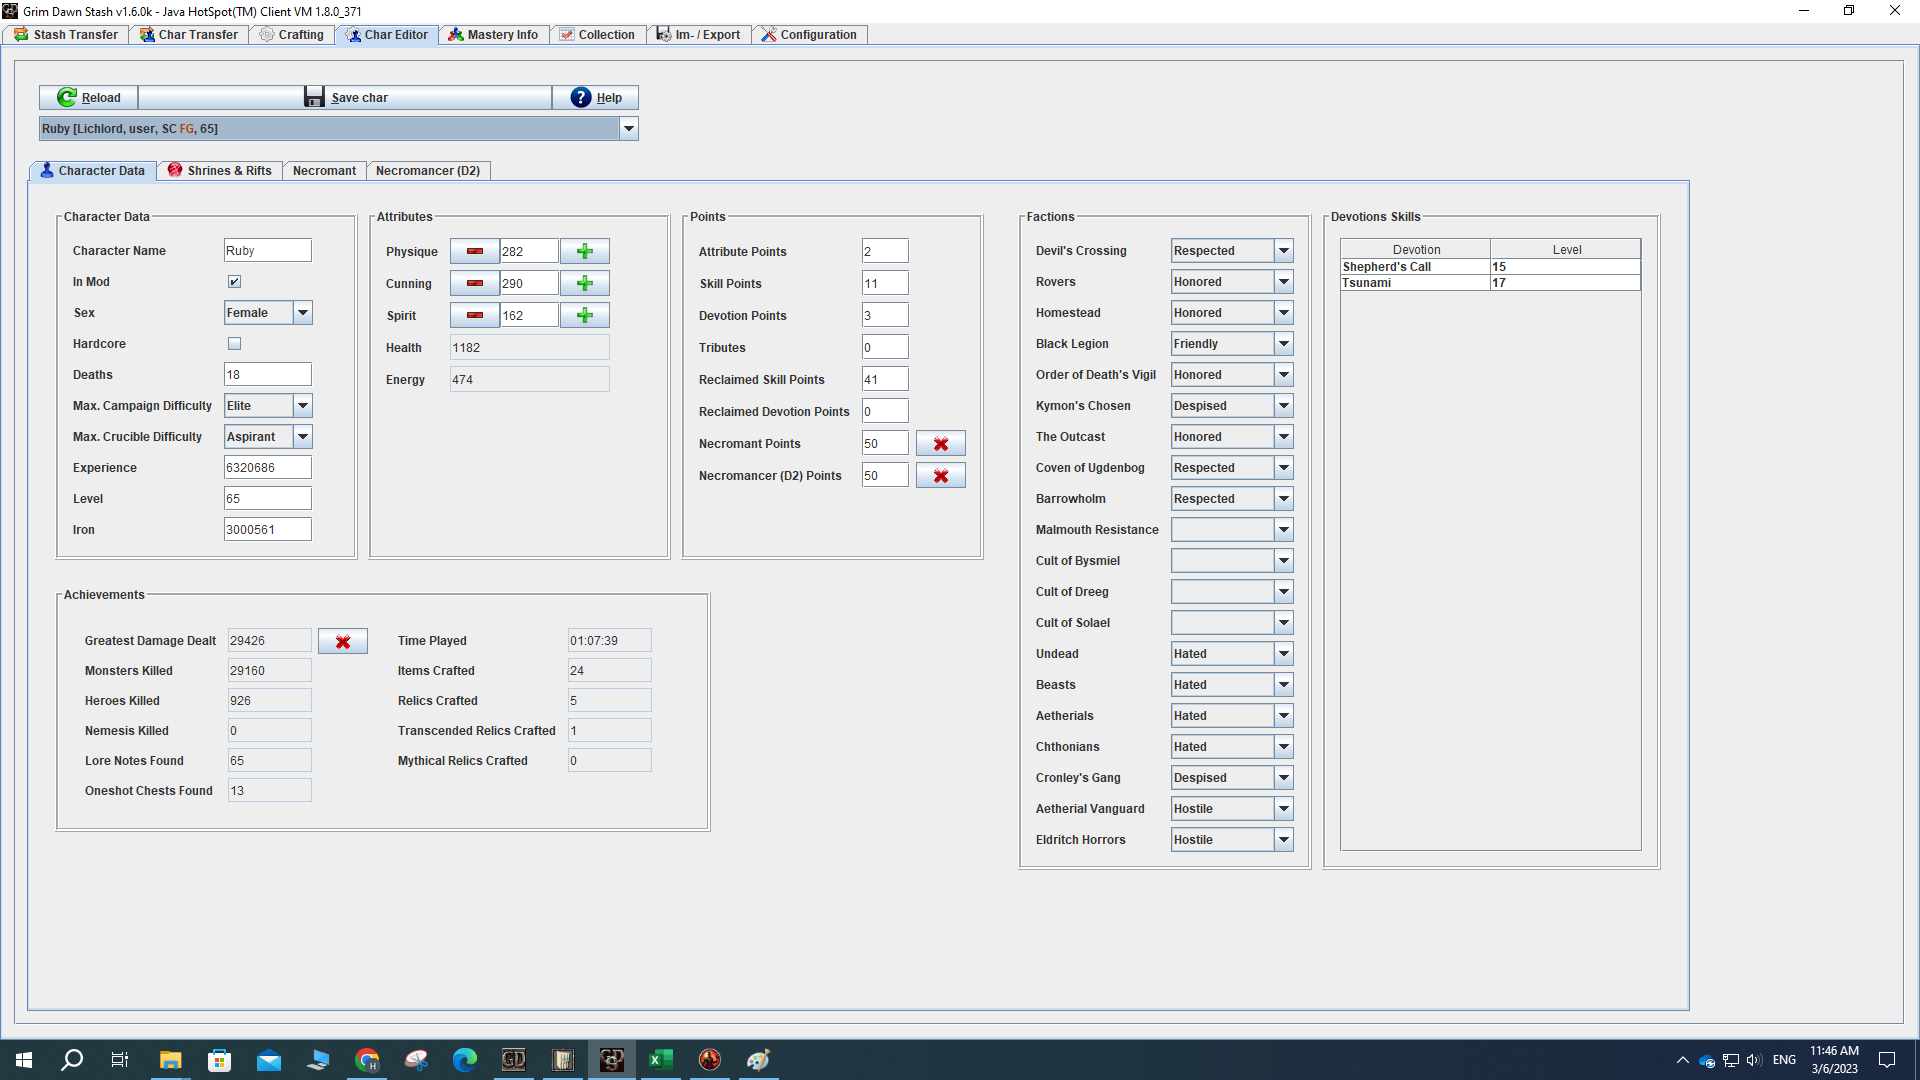Open Aetherial Vanguard faction dropdown

[1284, 809]
